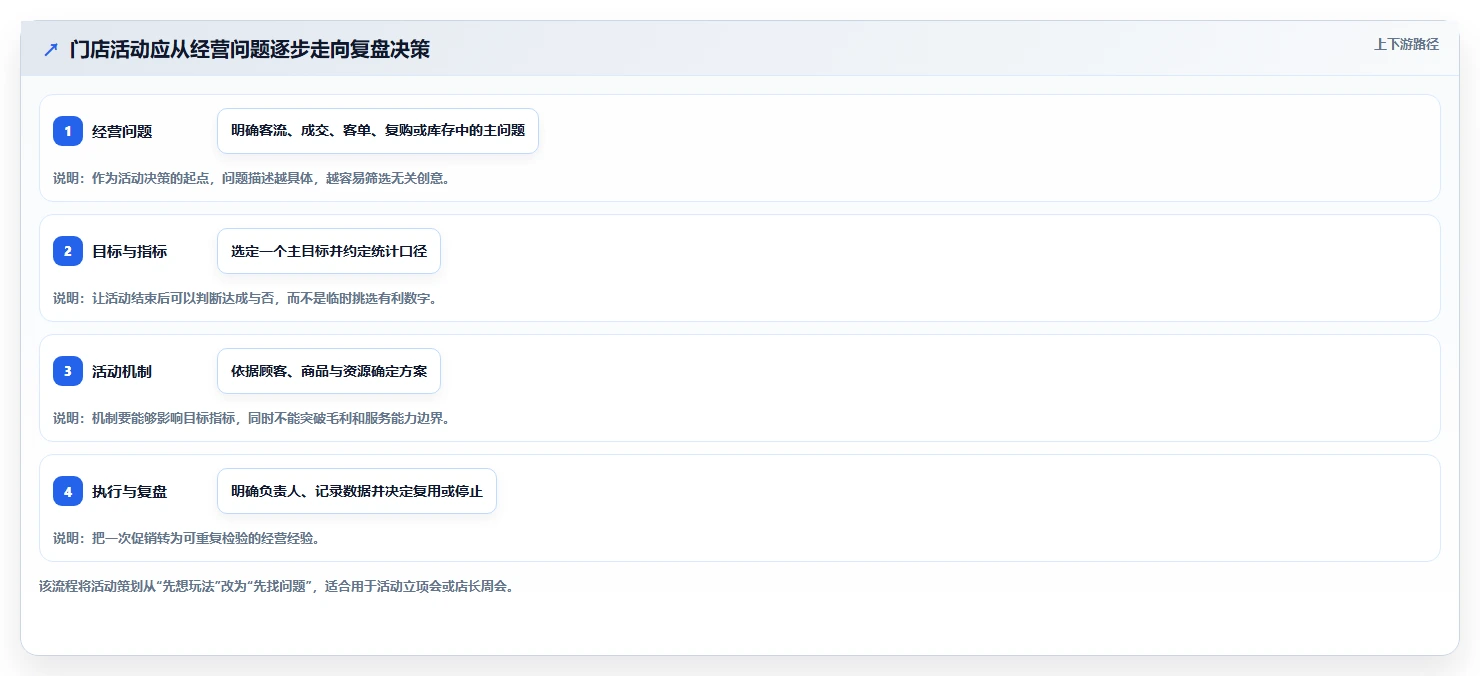Click step number 1 badge
This screenshot has height=676, width=1480.
(x=68, y=131)
